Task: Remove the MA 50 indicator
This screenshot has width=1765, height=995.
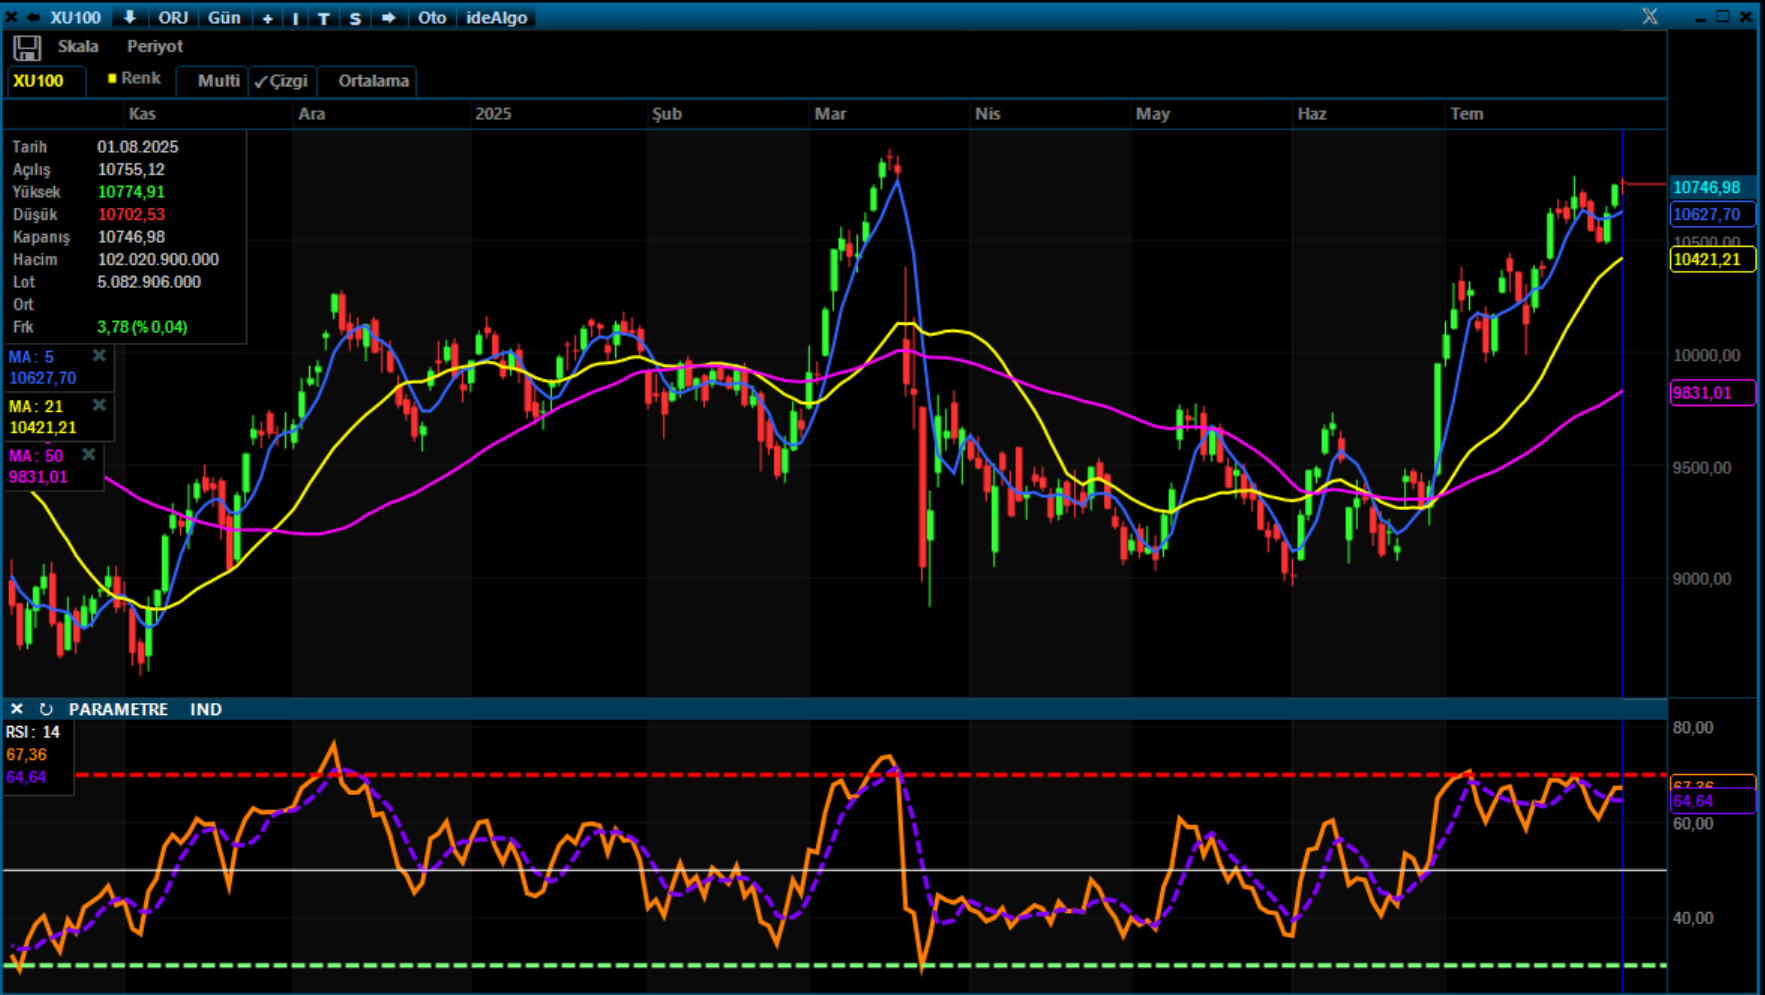Action: 89,455
